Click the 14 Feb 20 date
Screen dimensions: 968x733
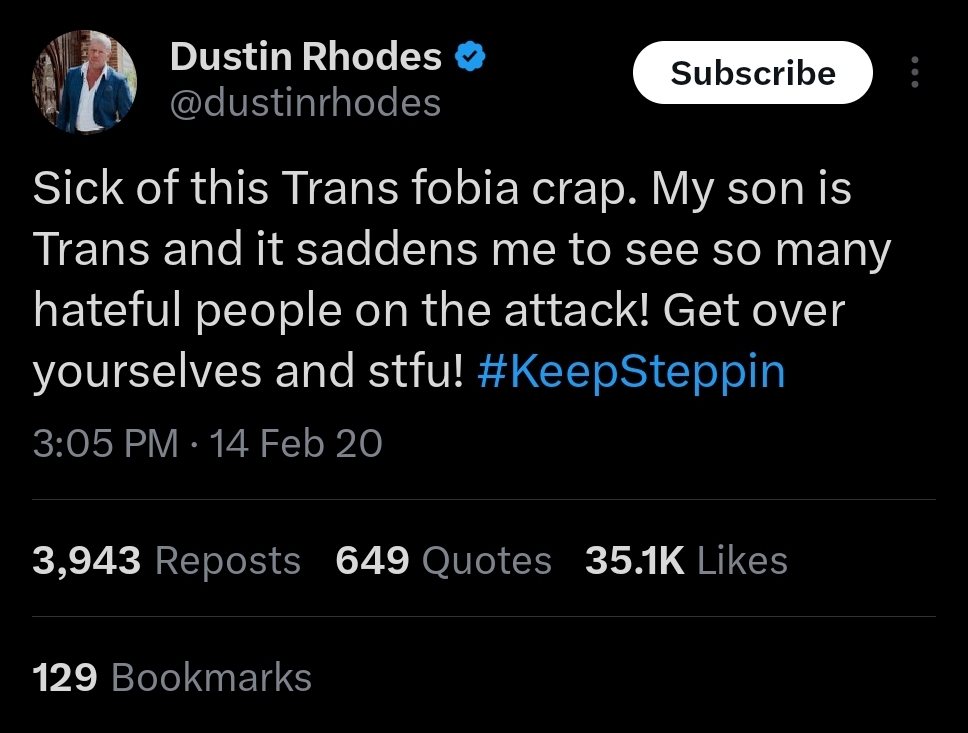(296, 443)
